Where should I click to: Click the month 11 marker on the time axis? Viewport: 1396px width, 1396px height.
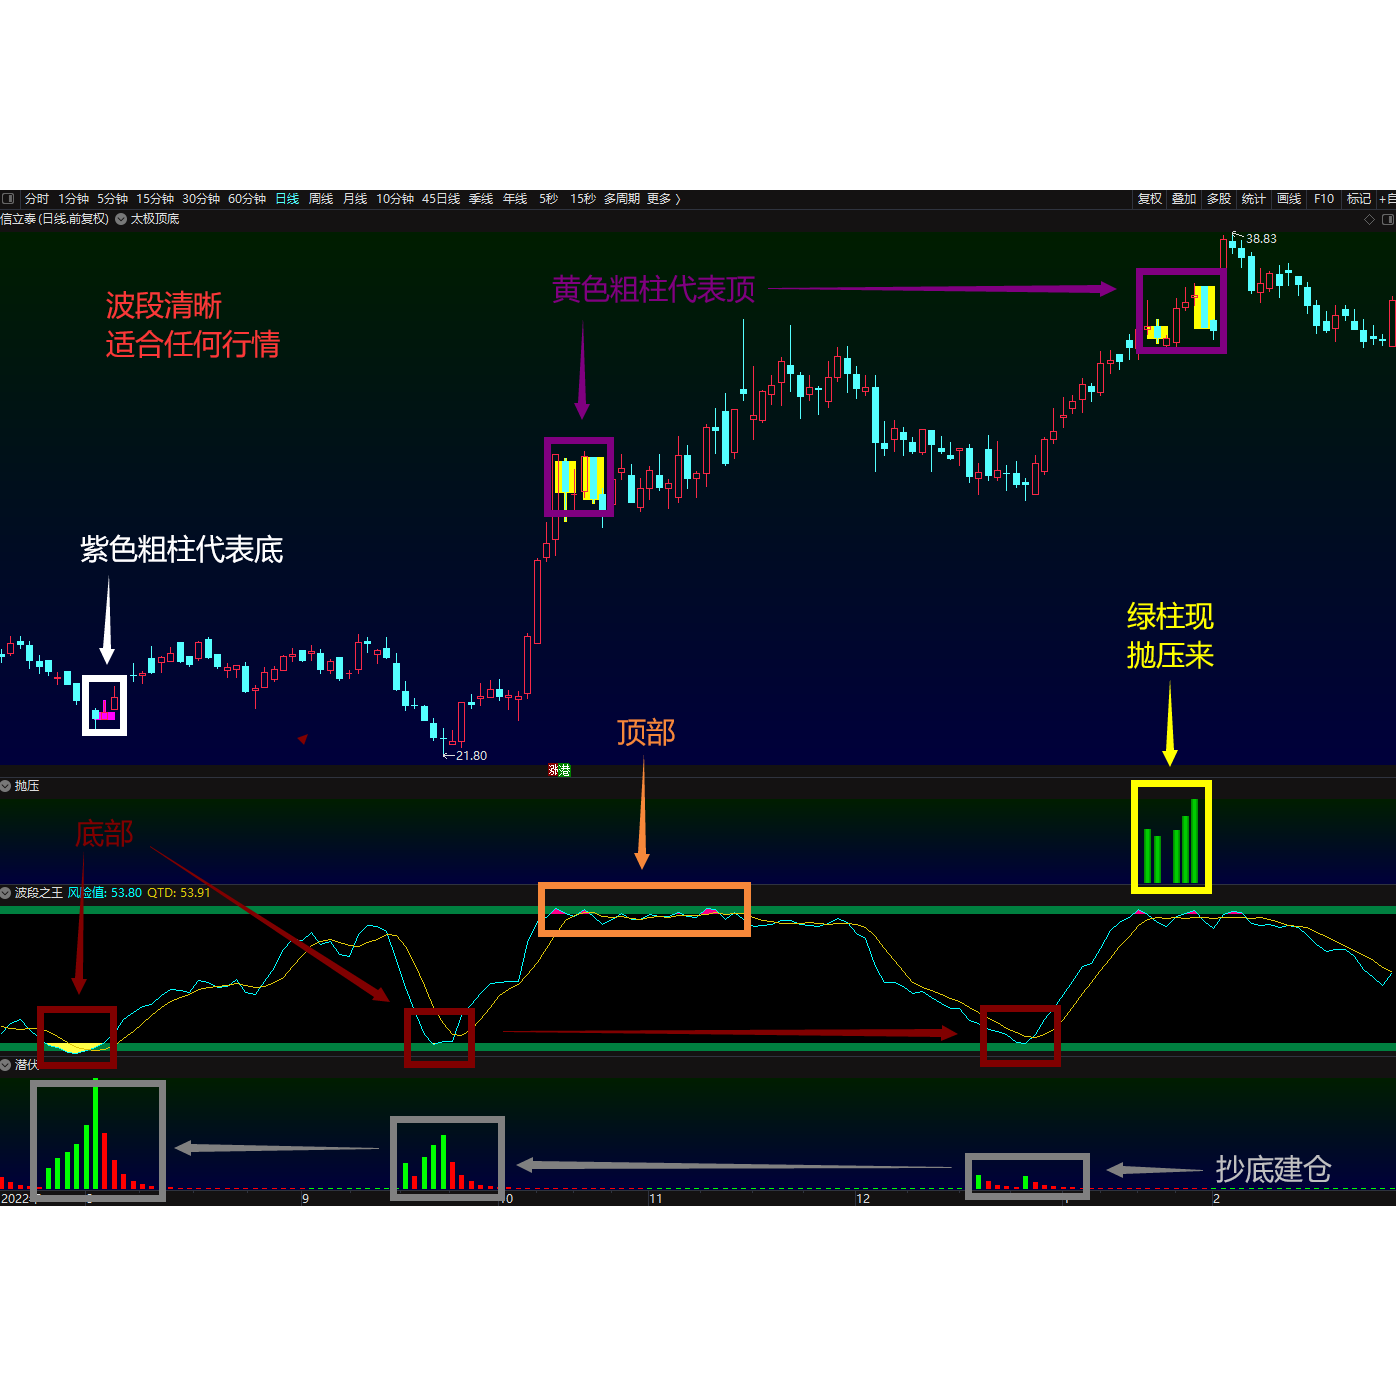[656, 1198]
